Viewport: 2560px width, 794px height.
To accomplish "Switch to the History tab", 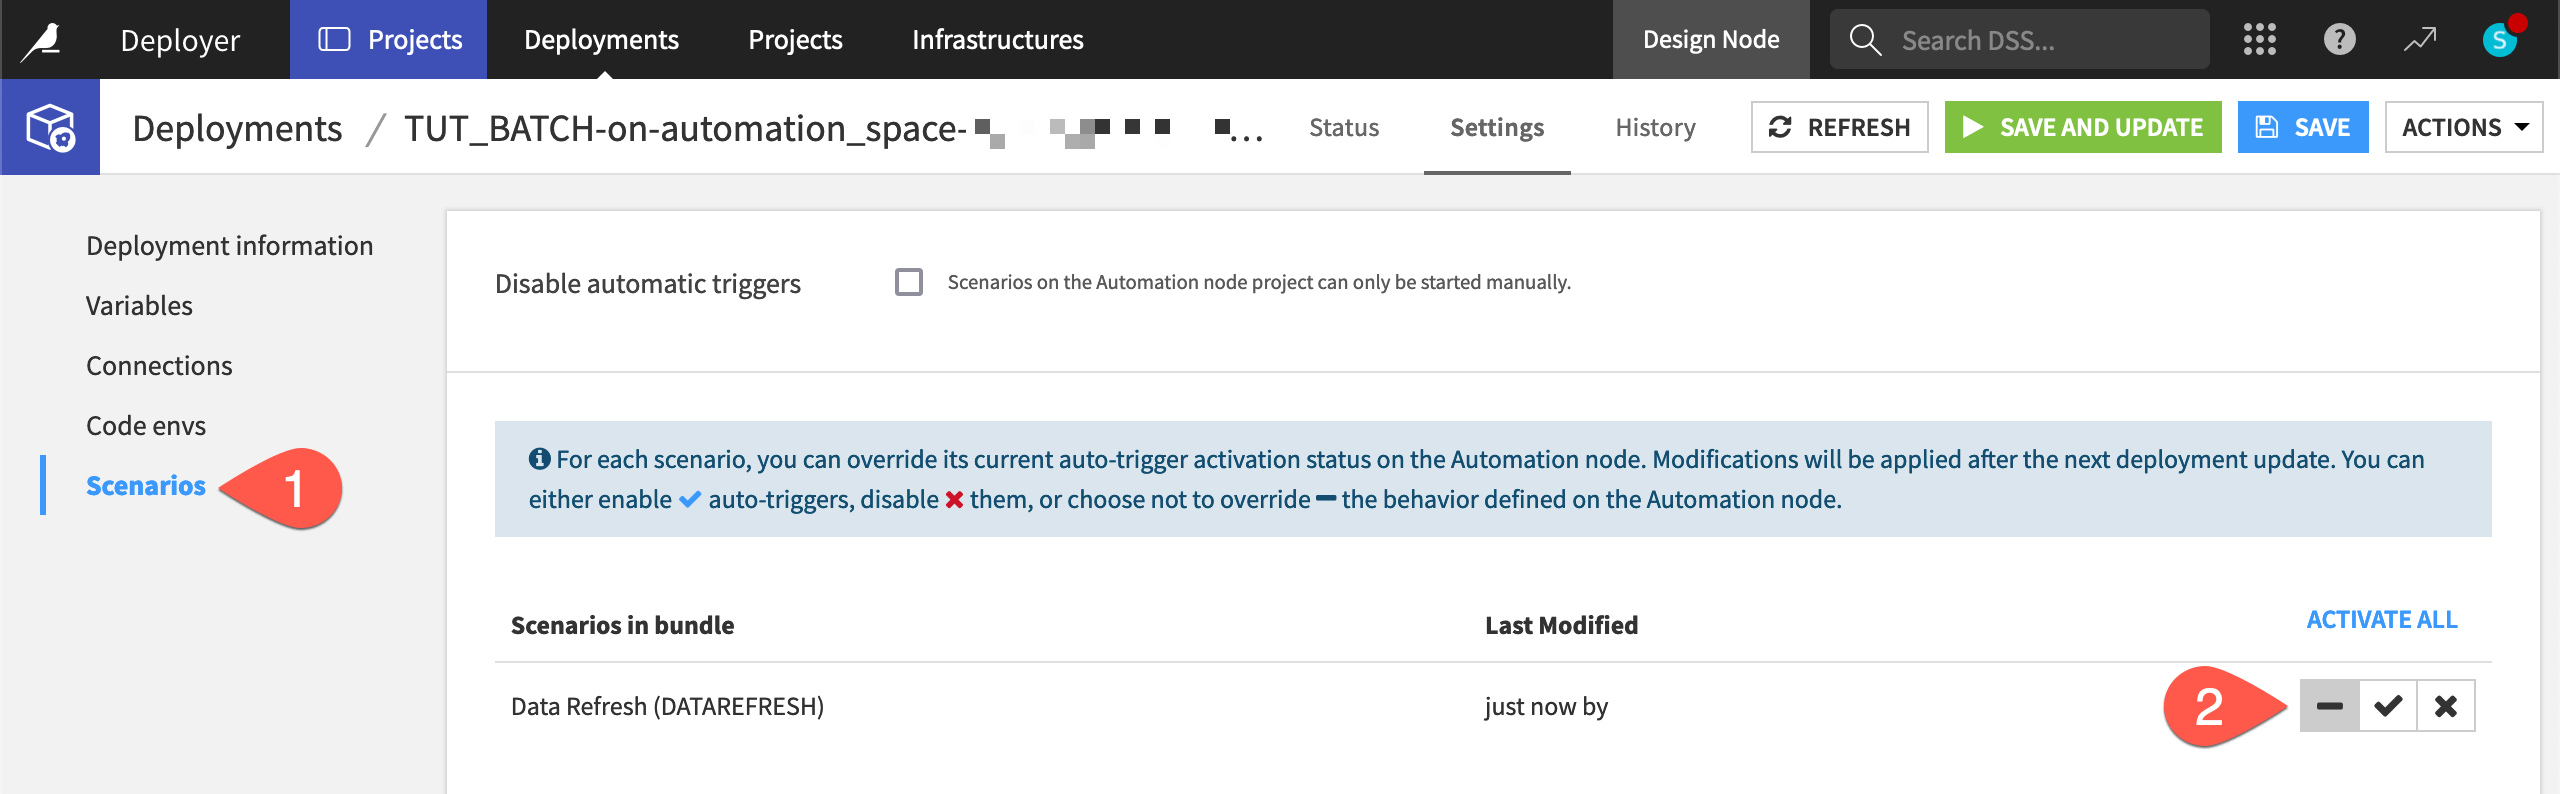I will (1655, 127).
